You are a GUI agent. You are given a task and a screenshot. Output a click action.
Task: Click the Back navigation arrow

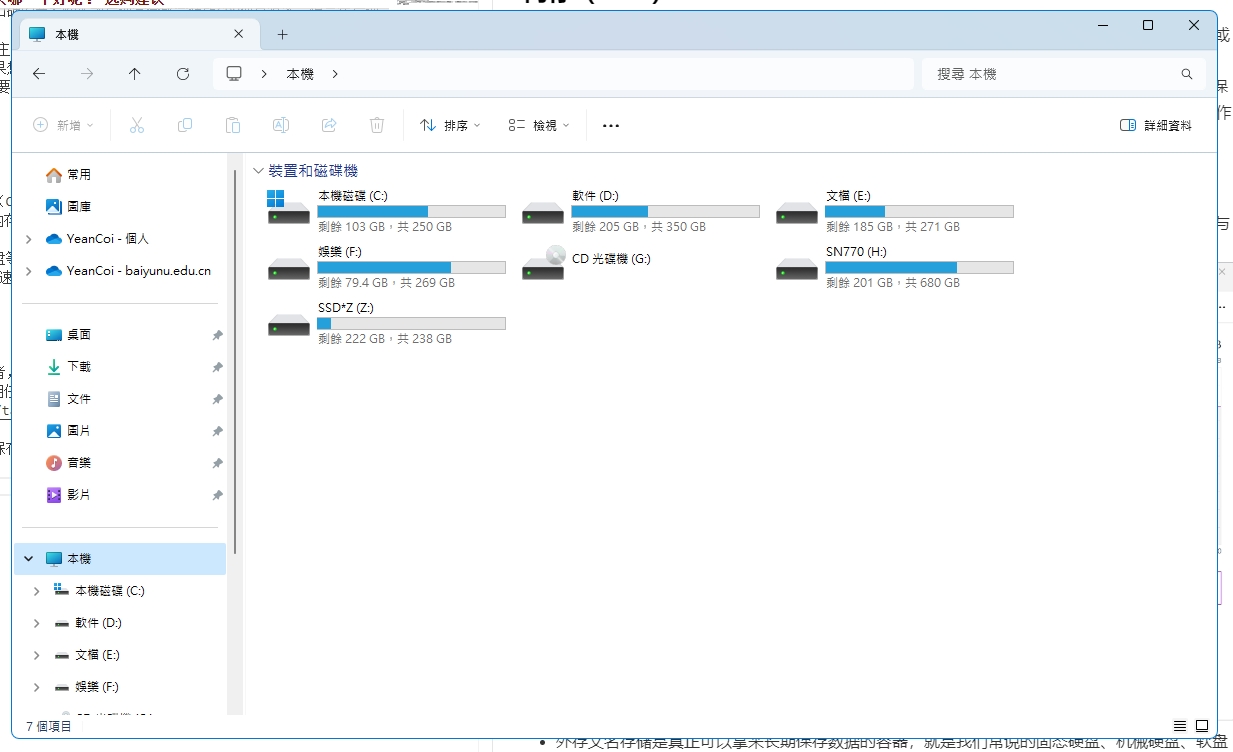39,74
